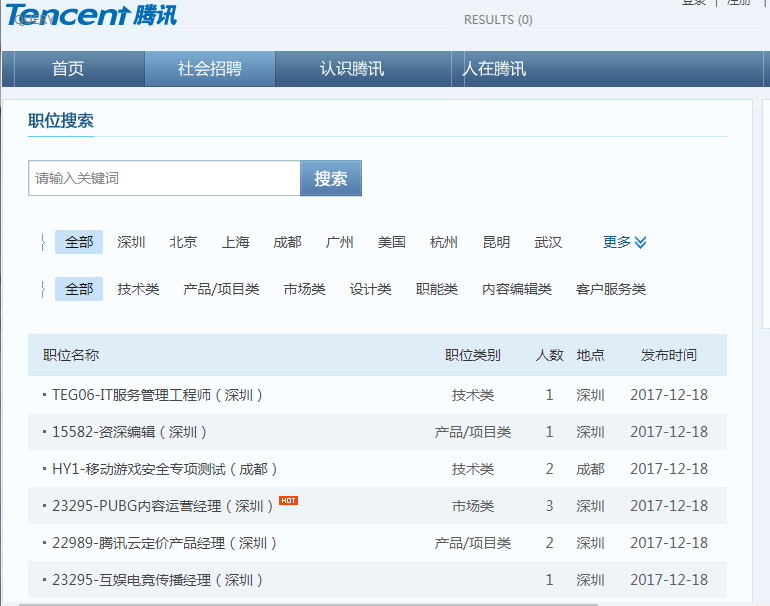Filter jobs by location 上海
This screenshot has height=606, width=770.
236,242
